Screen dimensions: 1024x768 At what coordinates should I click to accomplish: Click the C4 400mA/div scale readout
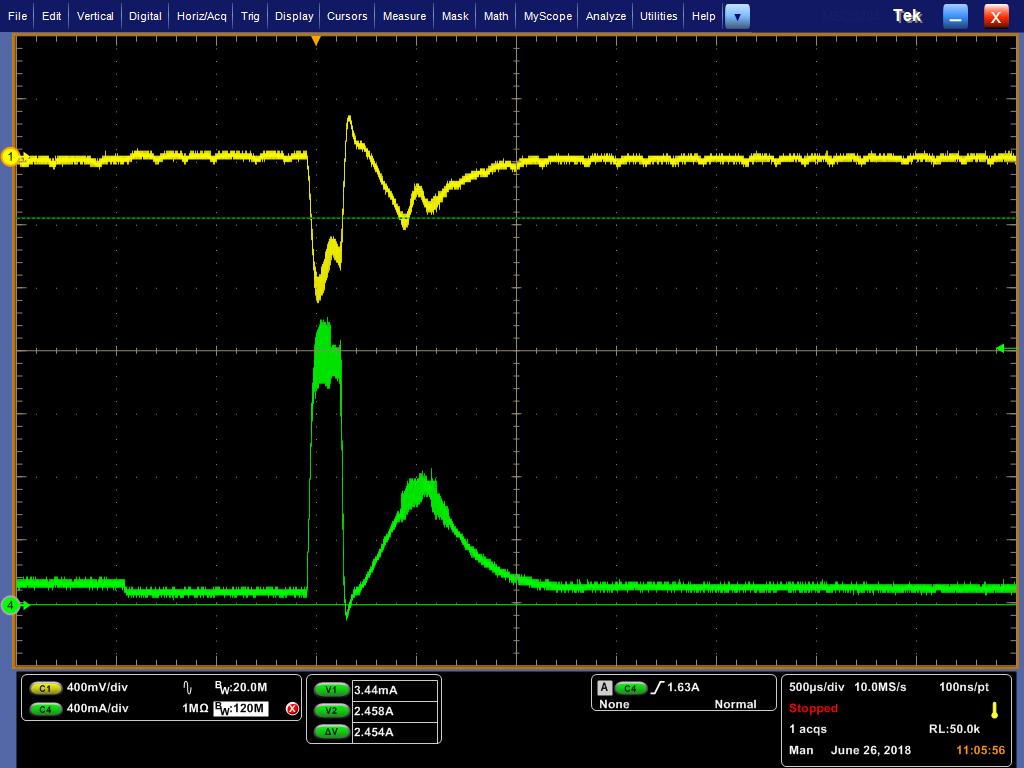97,708
